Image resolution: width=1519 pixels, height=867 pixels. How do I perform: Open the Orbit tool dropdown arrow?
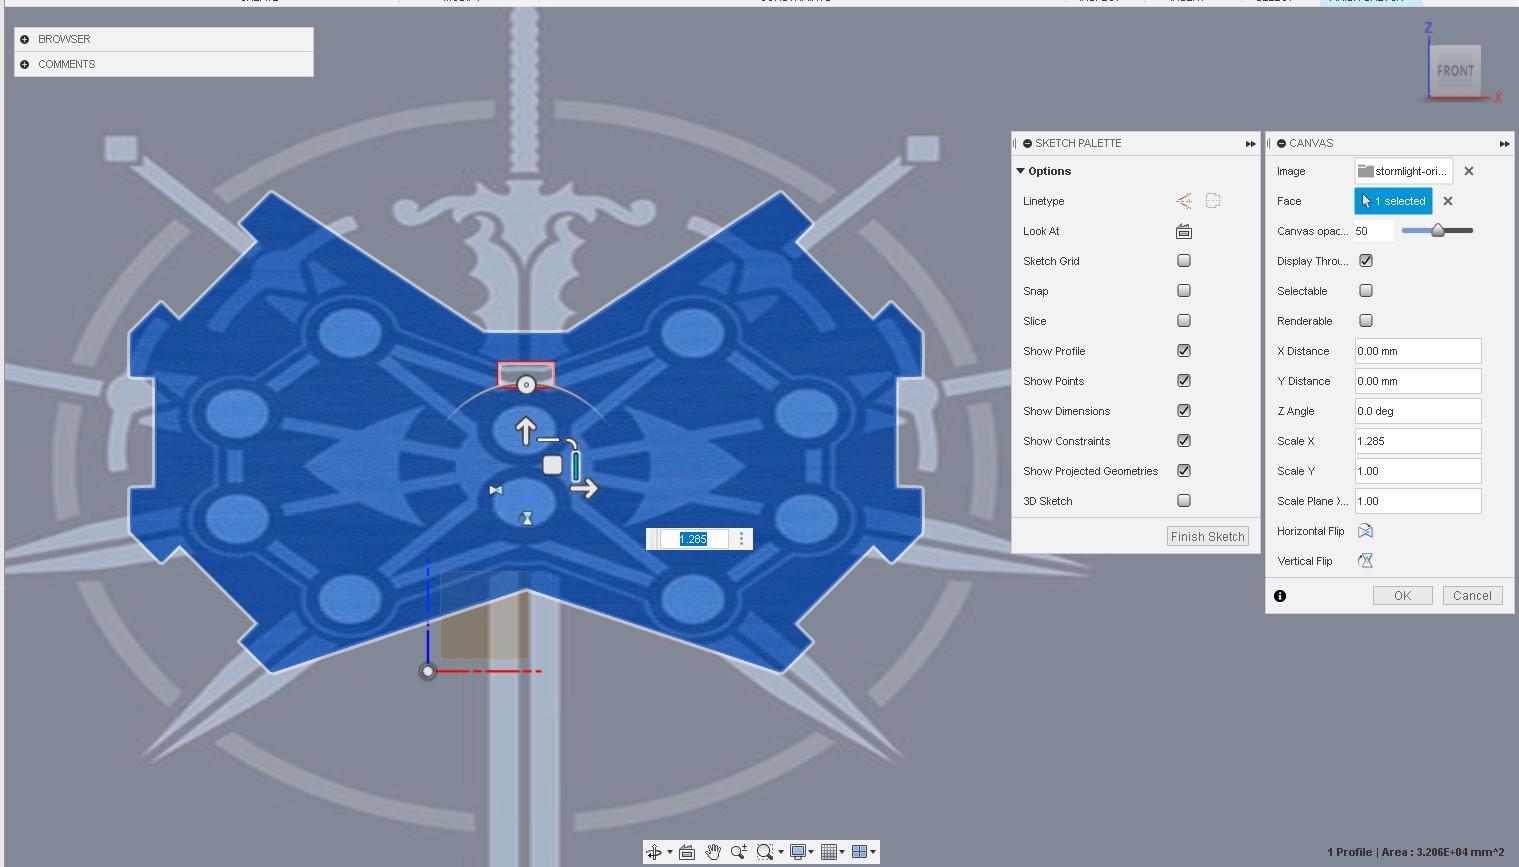[x=669, y=853]
